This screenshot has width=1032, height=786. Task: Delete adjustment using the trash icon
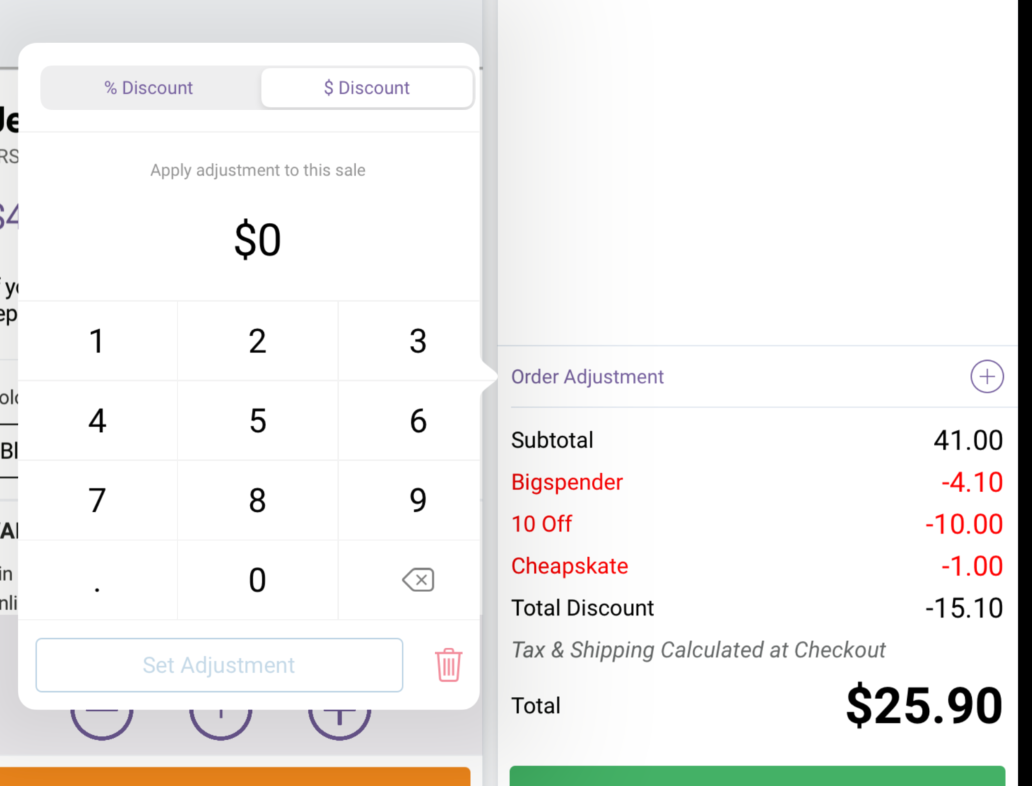click(x=448, y=665)
